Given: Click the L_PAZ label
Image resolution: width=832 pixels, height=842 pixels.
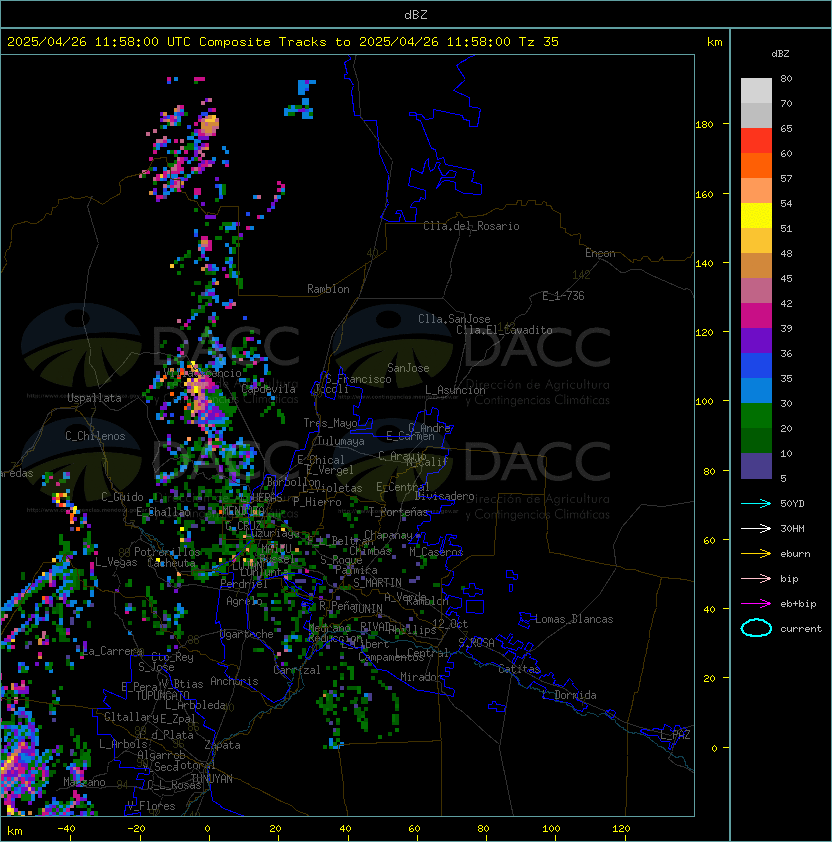Looking at the screenshot, I should (675, 735).
